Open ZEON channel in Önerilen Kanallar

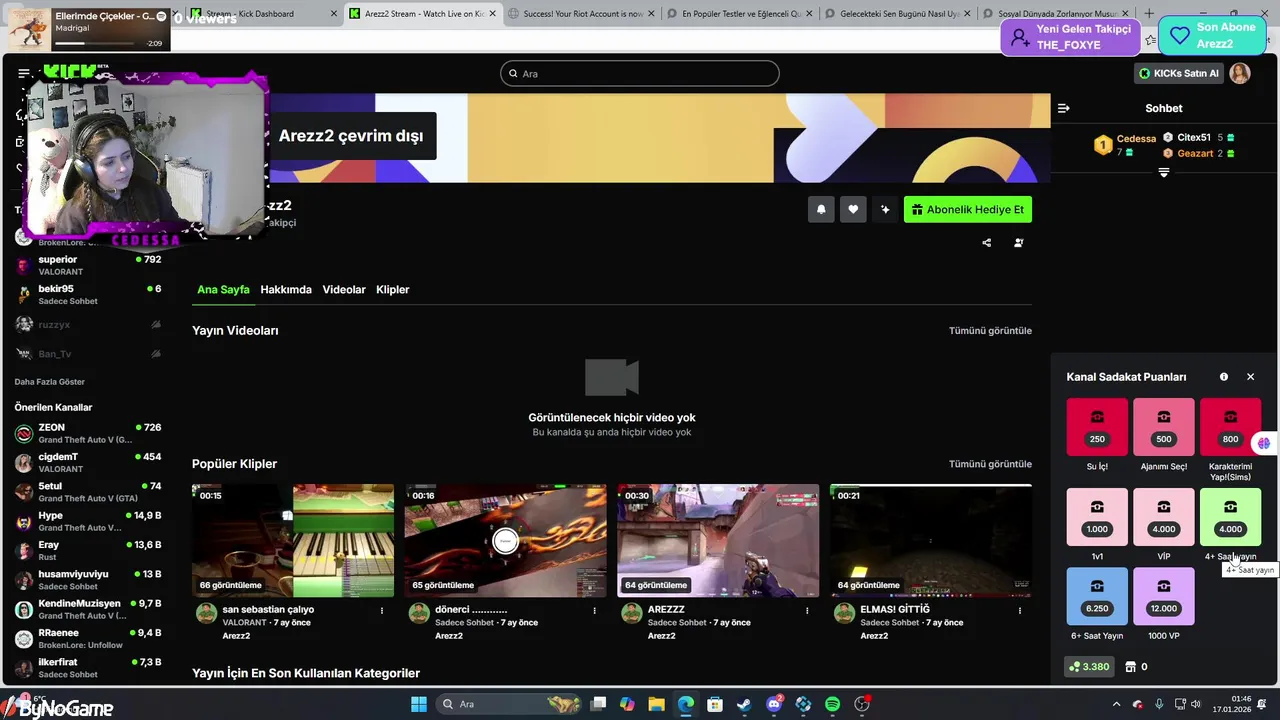pos(88,433)
